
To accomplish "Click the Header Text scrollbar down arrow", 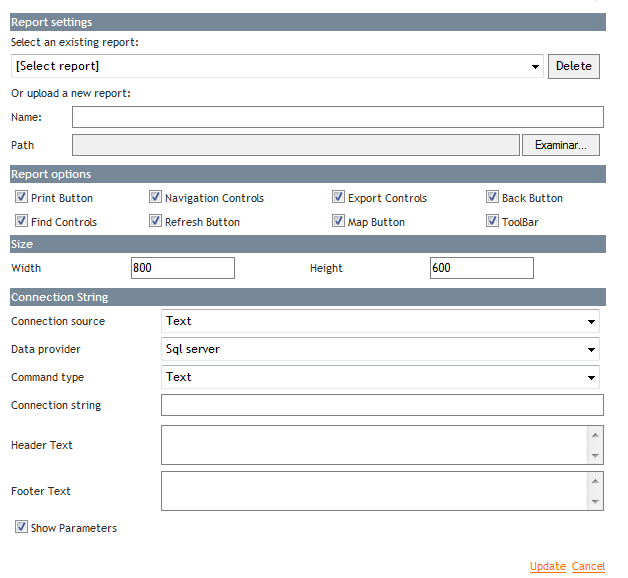I will tap(596, 456).
